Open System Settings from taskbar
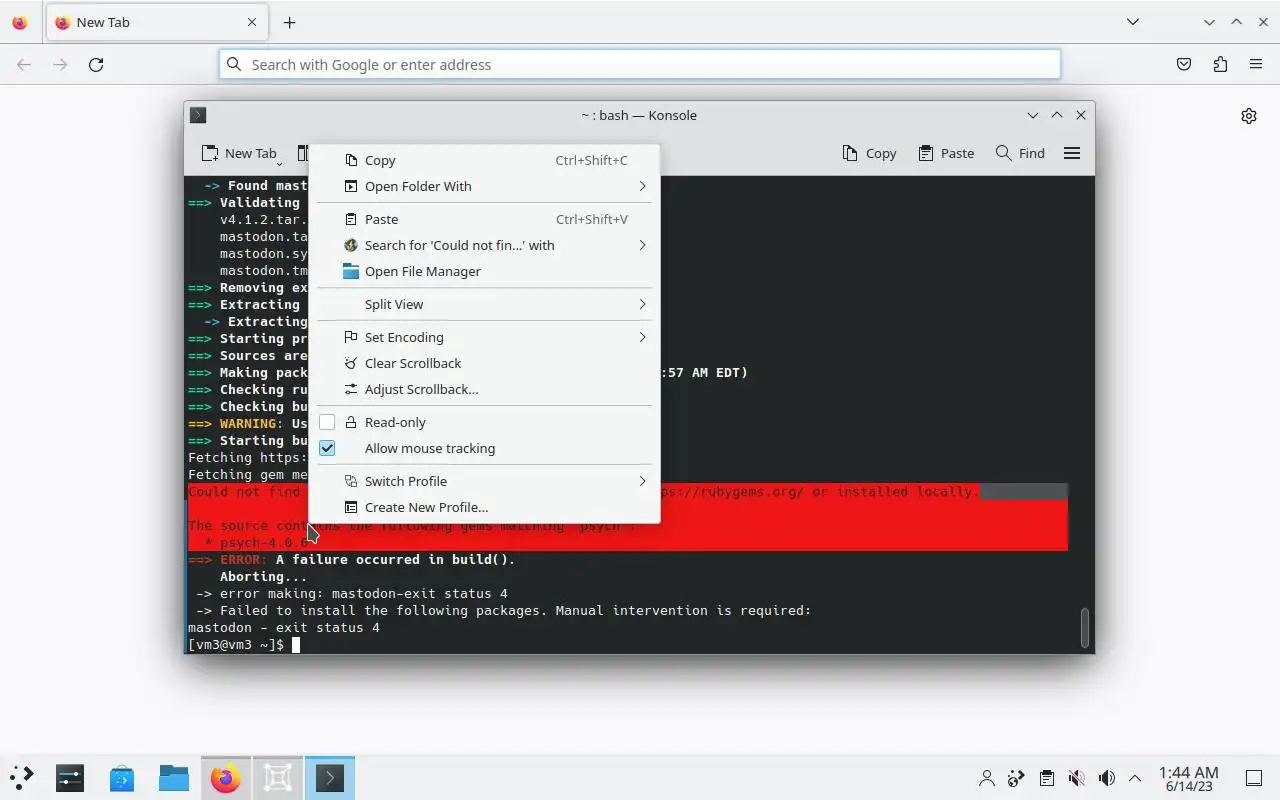 70,778
